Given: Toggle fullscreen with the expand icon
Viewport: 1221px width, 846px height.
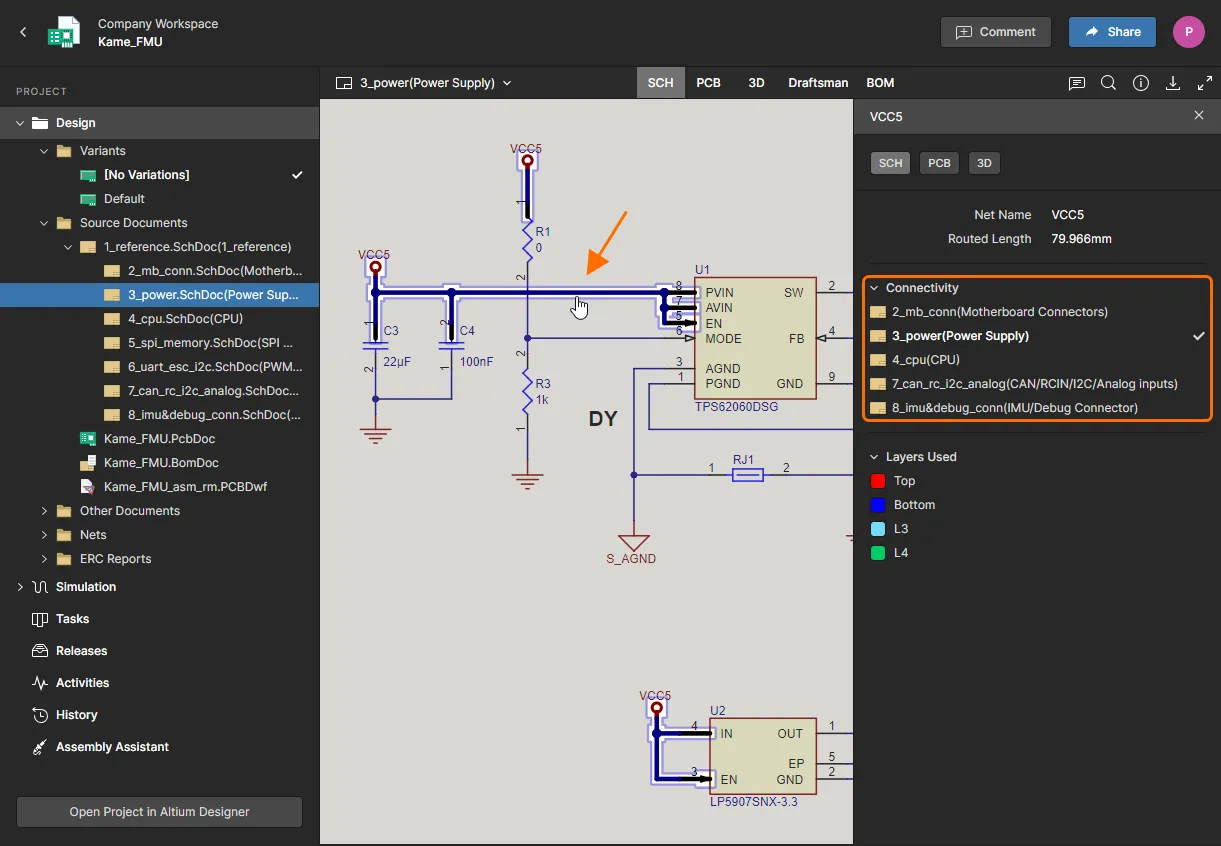Looking at the screenshot, I should 1204,83.
